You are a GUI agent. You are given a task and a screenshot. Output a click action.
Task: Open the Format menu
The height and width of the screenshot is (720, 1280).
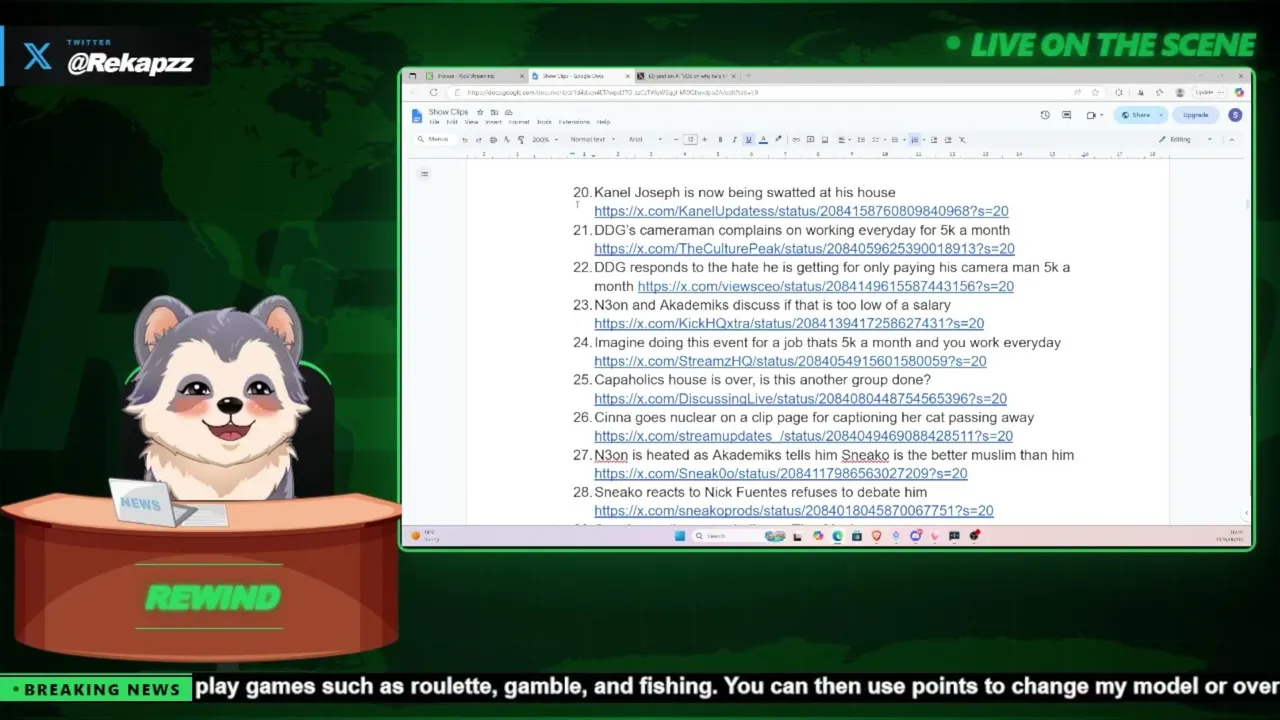[519, 122]
